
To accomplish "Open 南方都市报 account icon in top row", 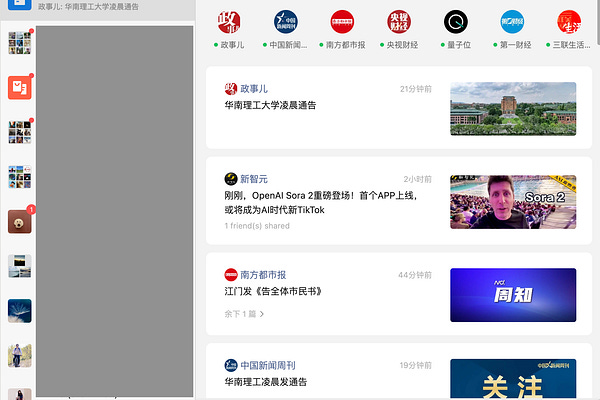I will [342, 22].
